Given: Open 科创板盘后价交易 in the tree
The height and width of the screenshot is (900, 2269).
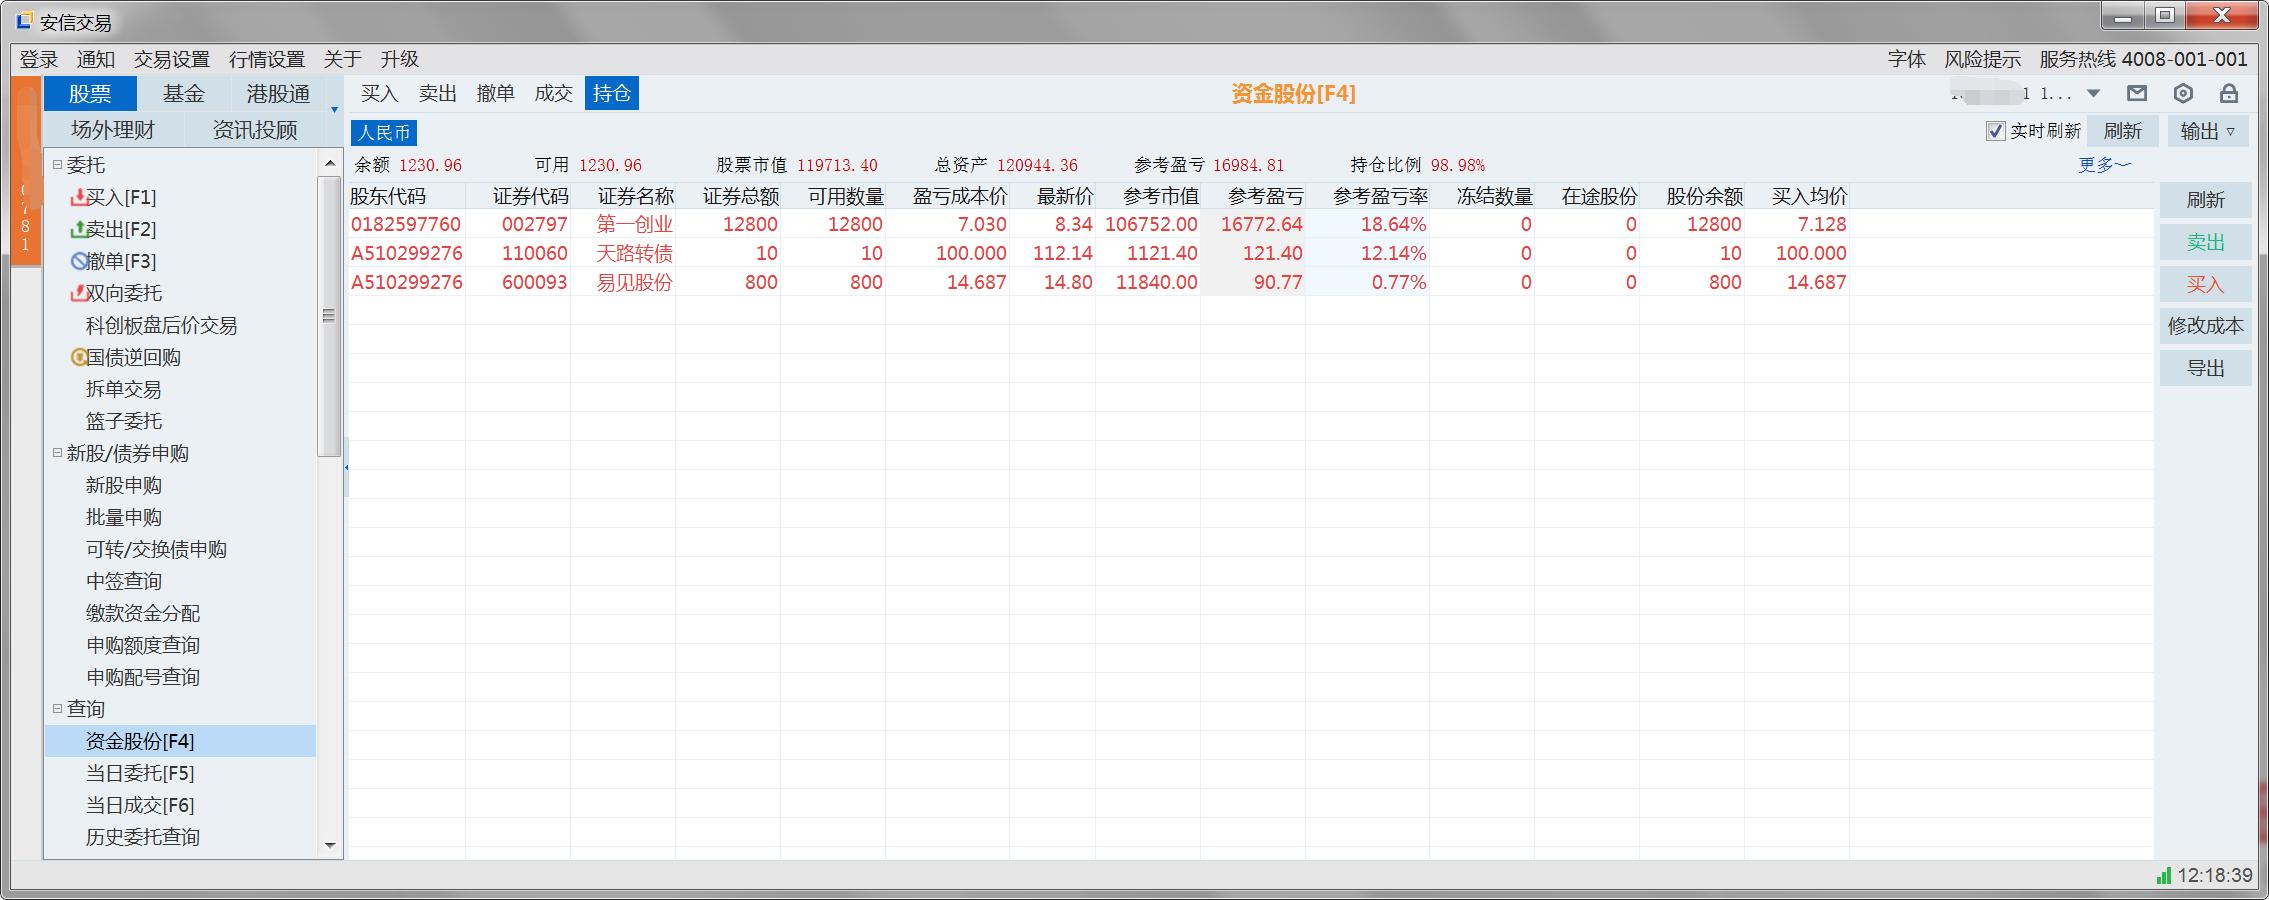Looking at the screenshot, I should (x=162, y=325).
